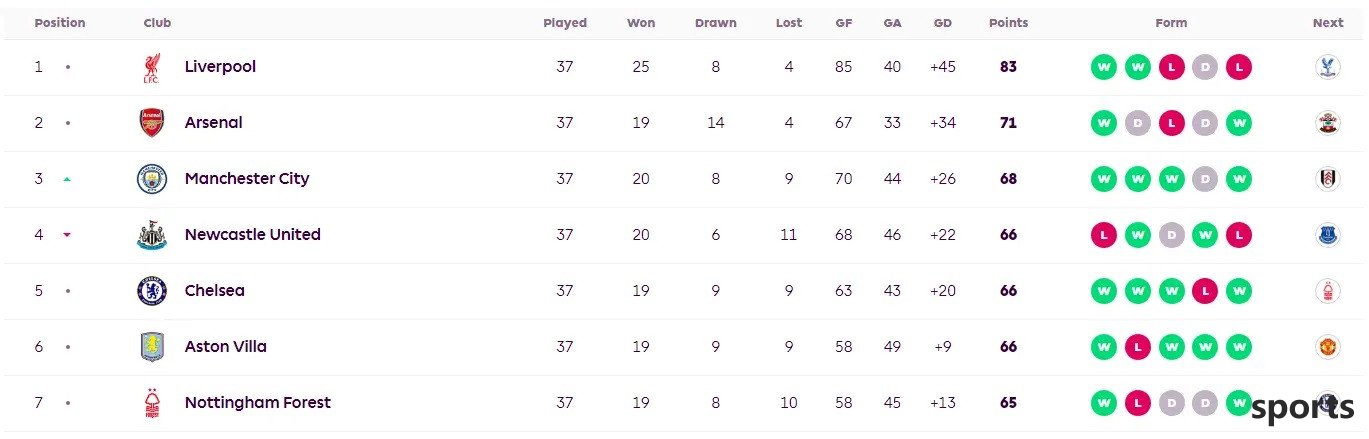Click the Arsenal club crest

click(x=152, y=123)
